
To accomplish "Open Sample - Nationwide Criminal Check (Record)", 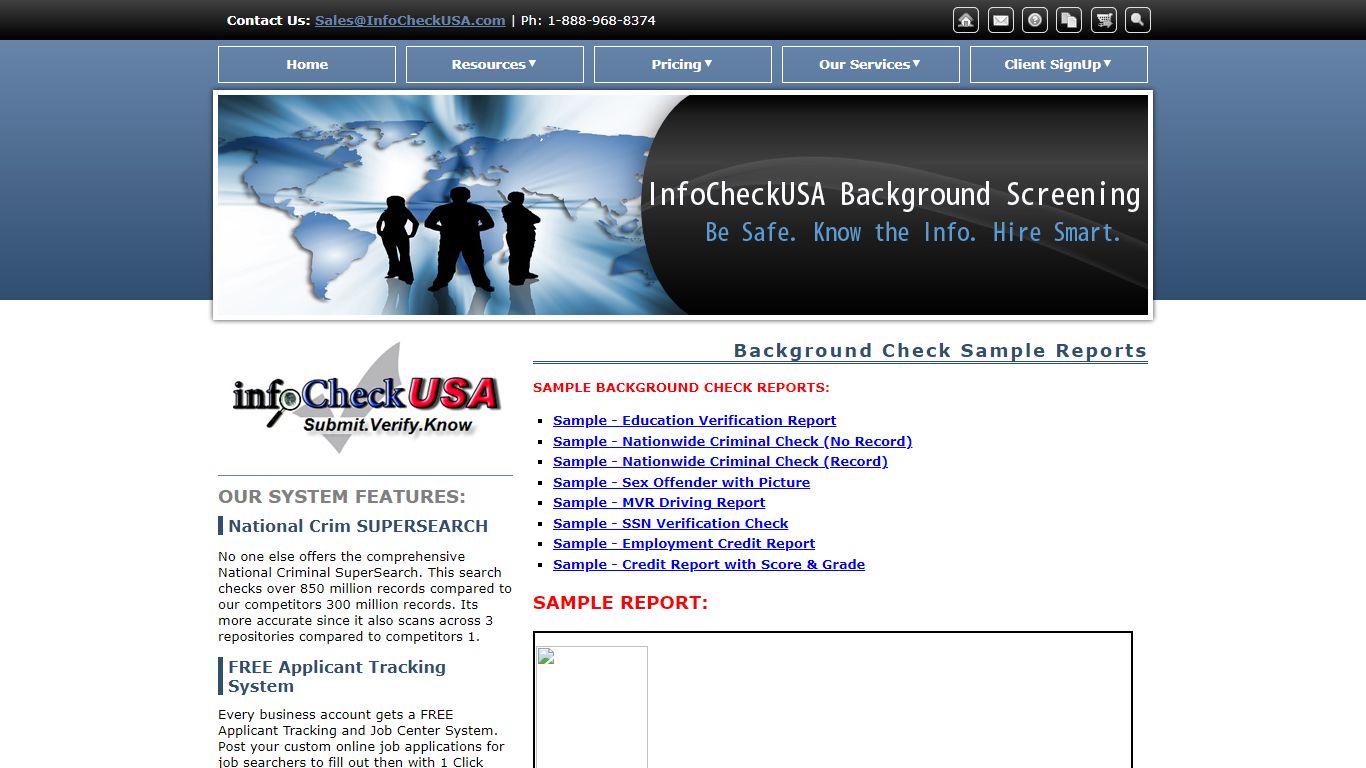I will click(720, 462).
